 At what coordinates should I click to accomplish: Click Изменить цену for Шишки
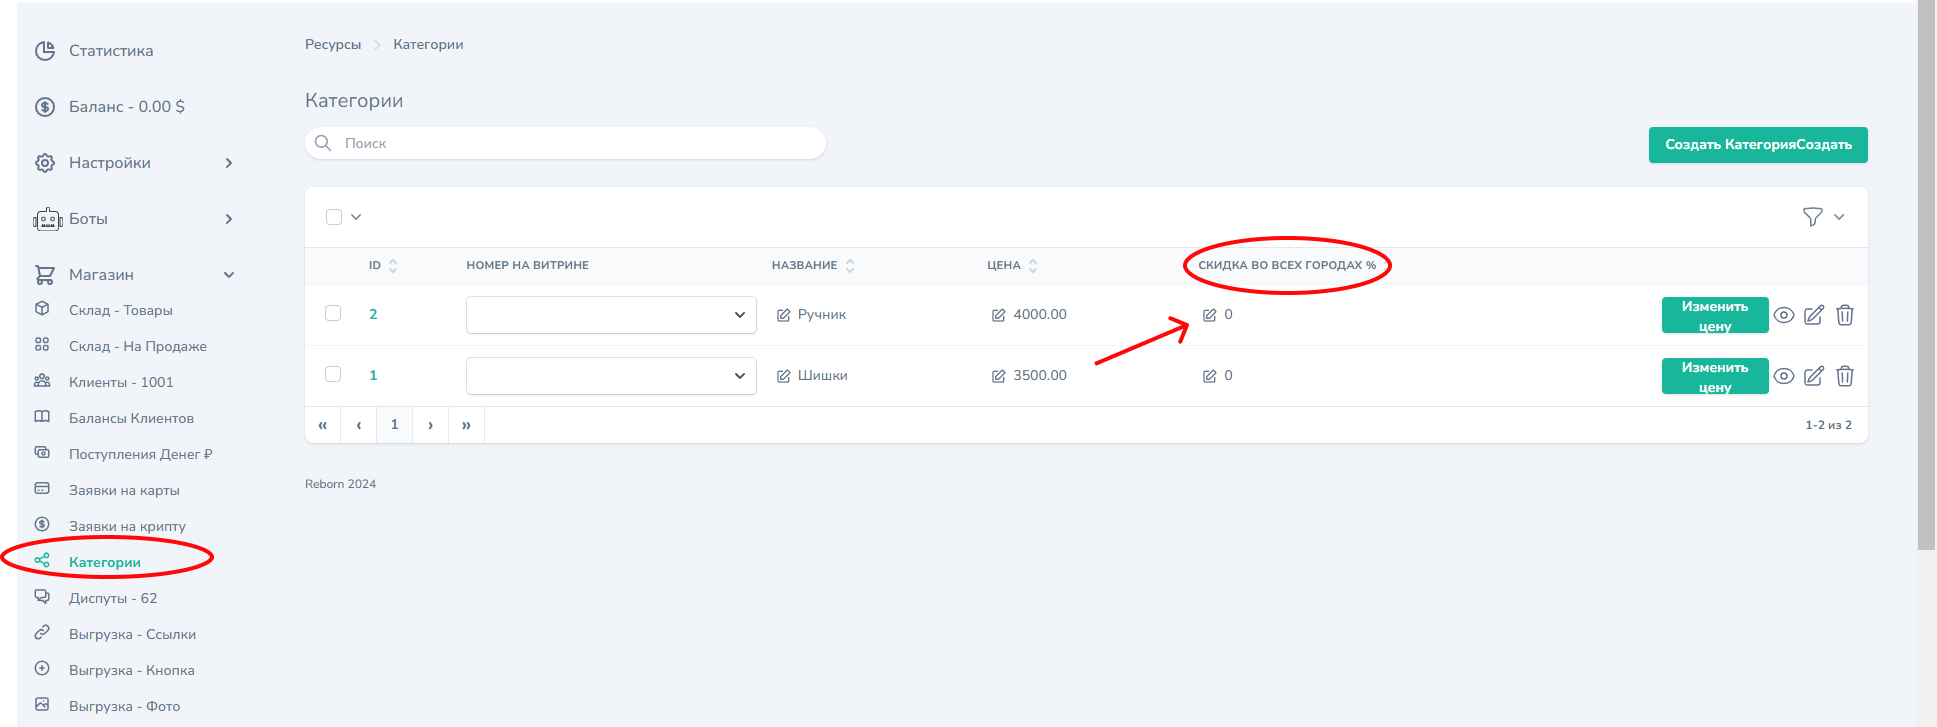[x=1715, y=376]
